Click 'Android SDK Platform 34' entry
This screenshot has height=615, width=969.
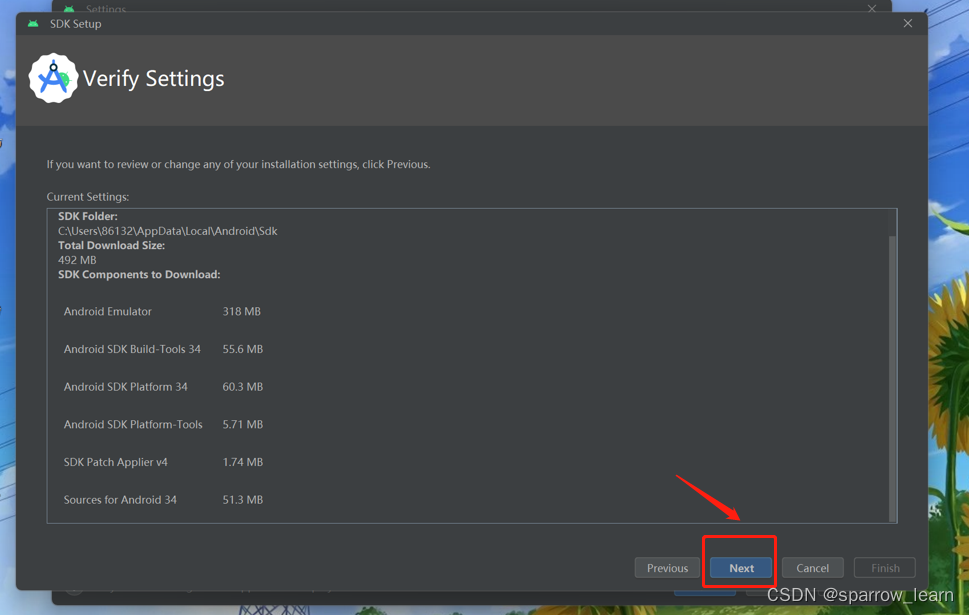pyautogui.click(x=125, y=387)
